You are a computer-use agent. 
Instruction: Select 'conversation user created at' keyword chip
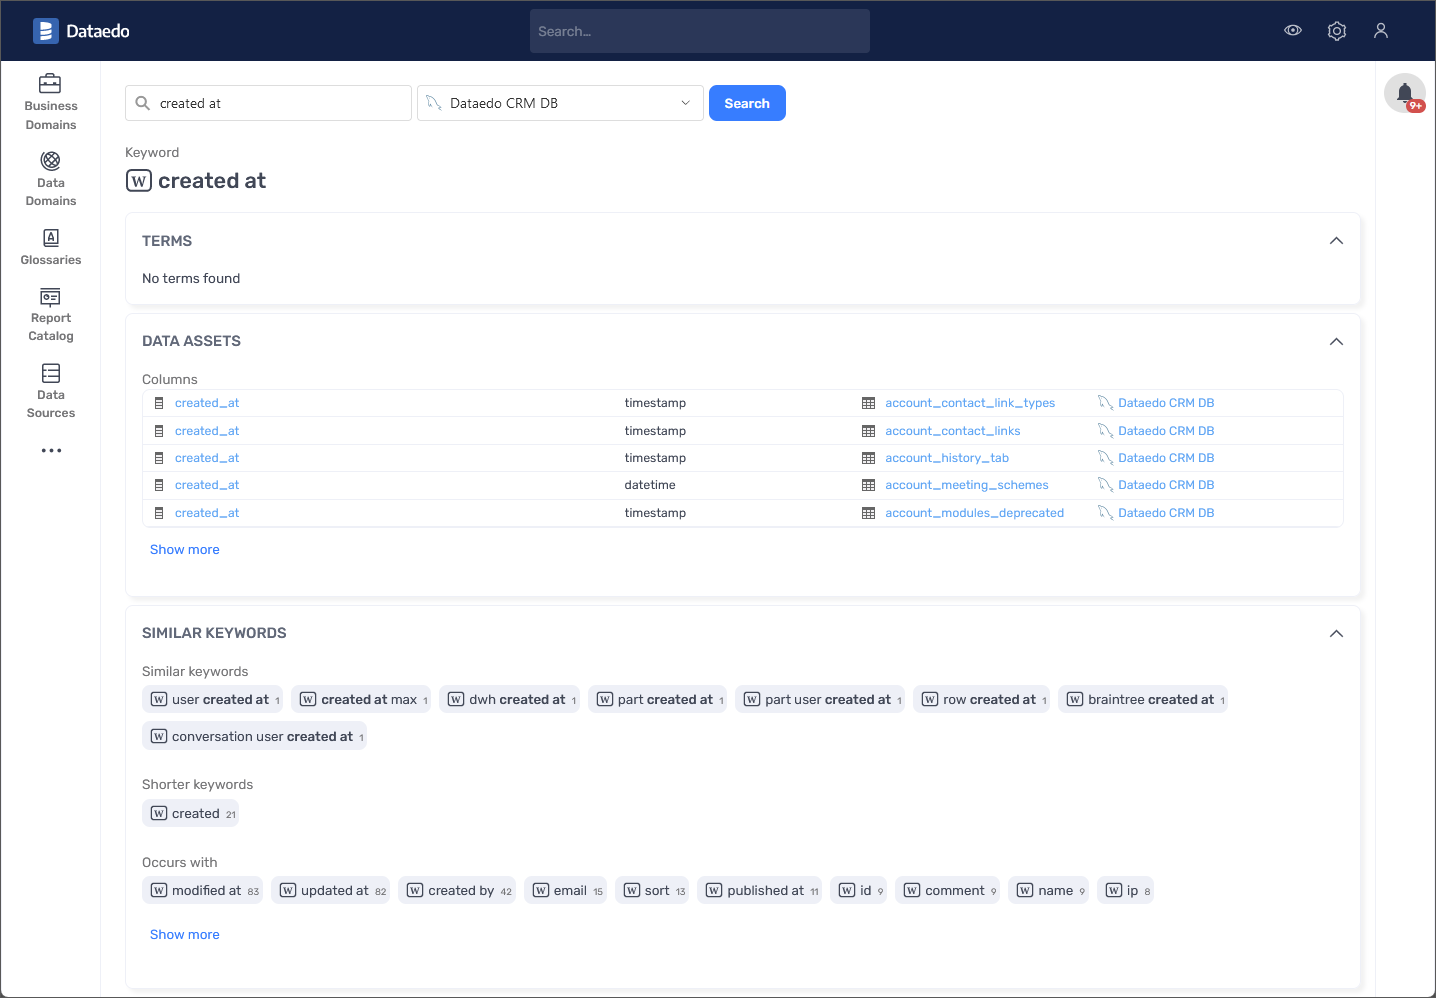[x=255, y=737]
